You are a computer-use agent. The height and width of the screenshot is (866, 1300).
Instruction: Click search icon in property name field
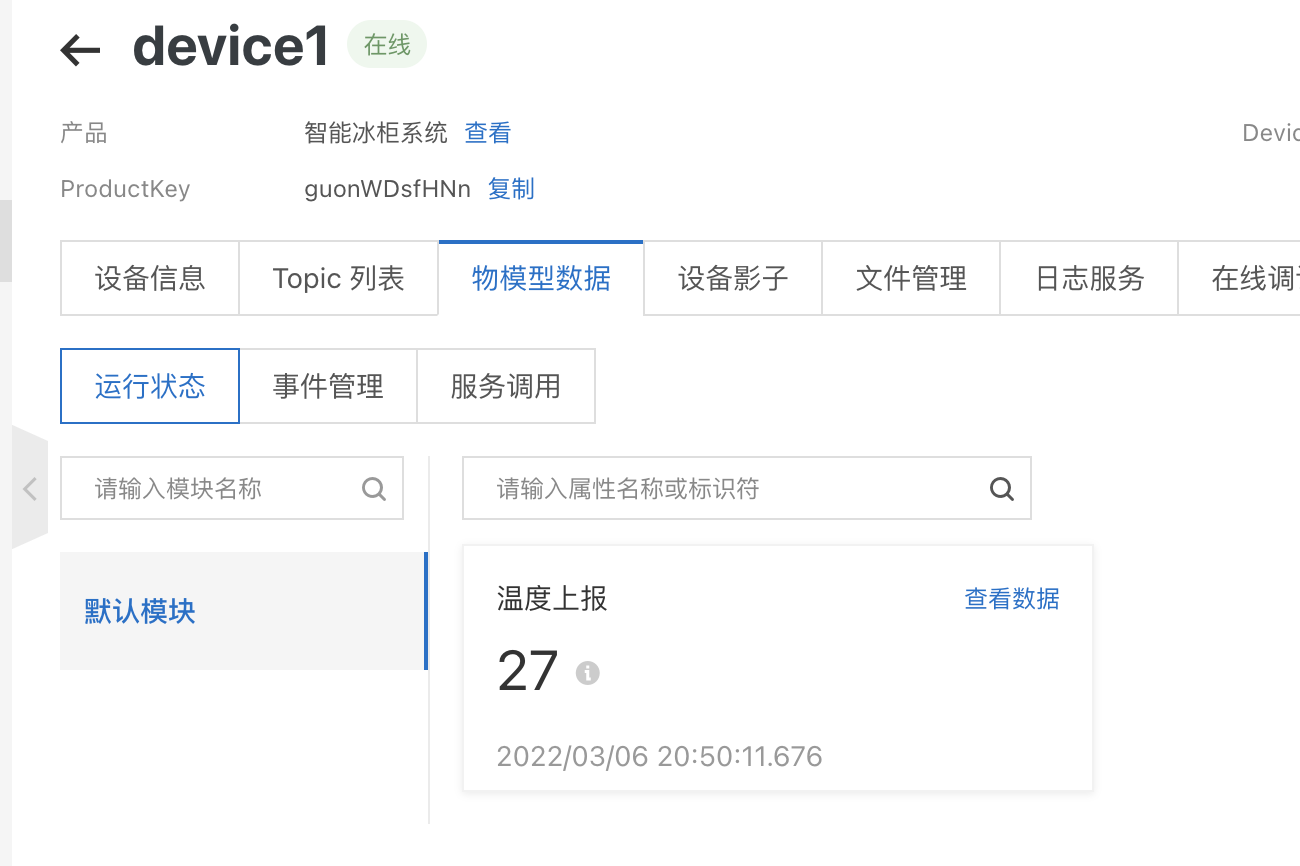tap(1001, 489)
